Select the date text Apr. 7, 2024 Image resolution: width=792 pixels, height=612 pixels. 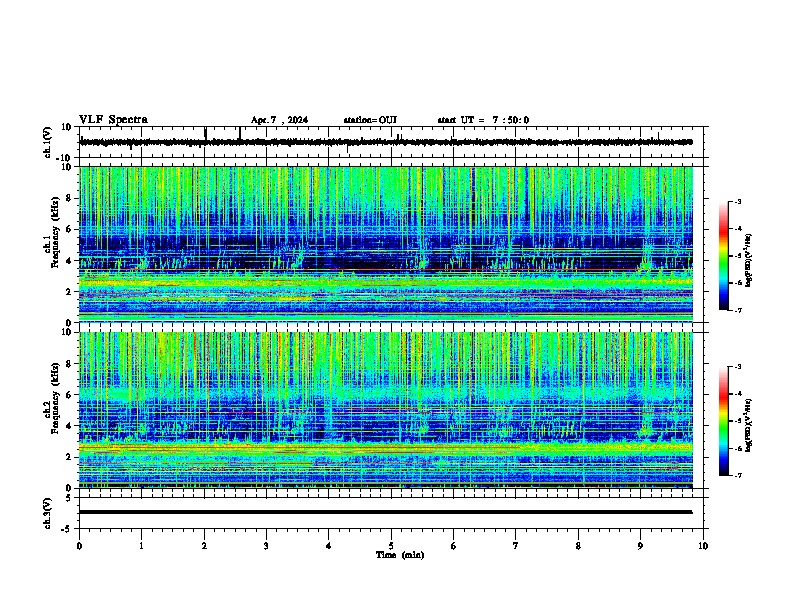click(279, 120)
